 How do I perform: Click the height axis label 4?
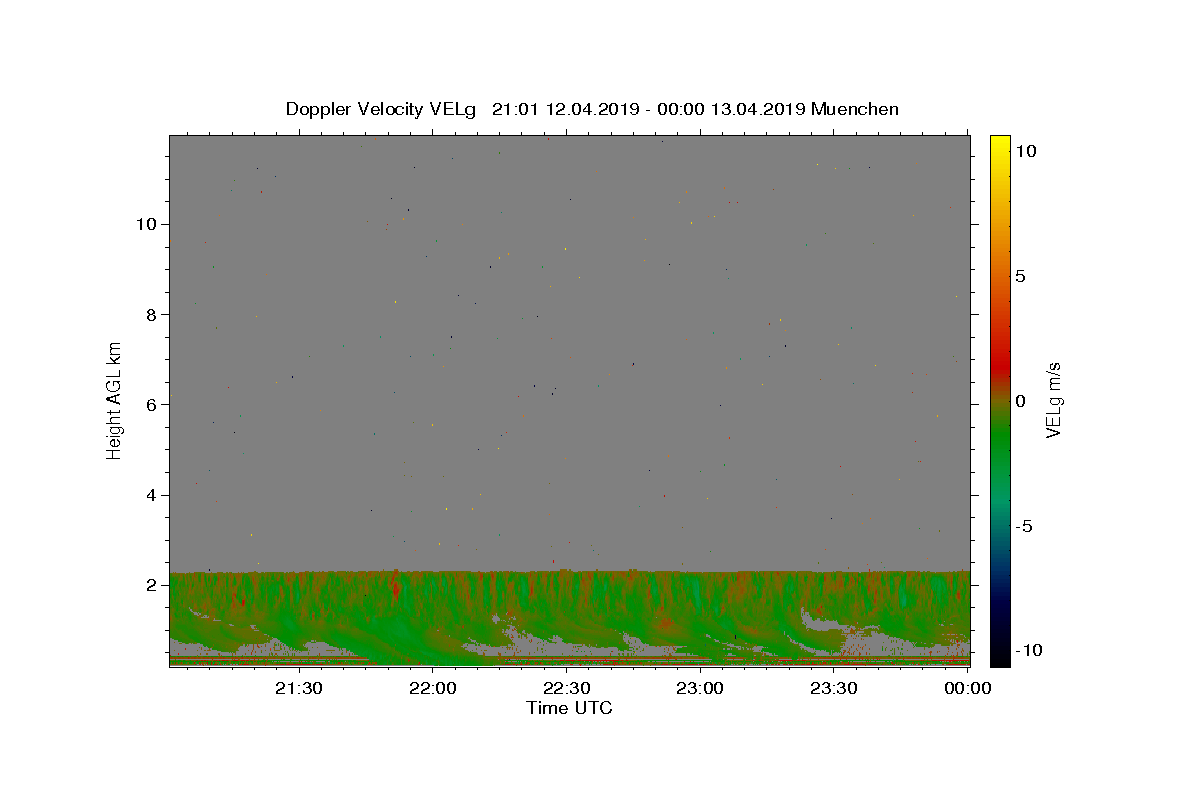click(x=152, y=495)
